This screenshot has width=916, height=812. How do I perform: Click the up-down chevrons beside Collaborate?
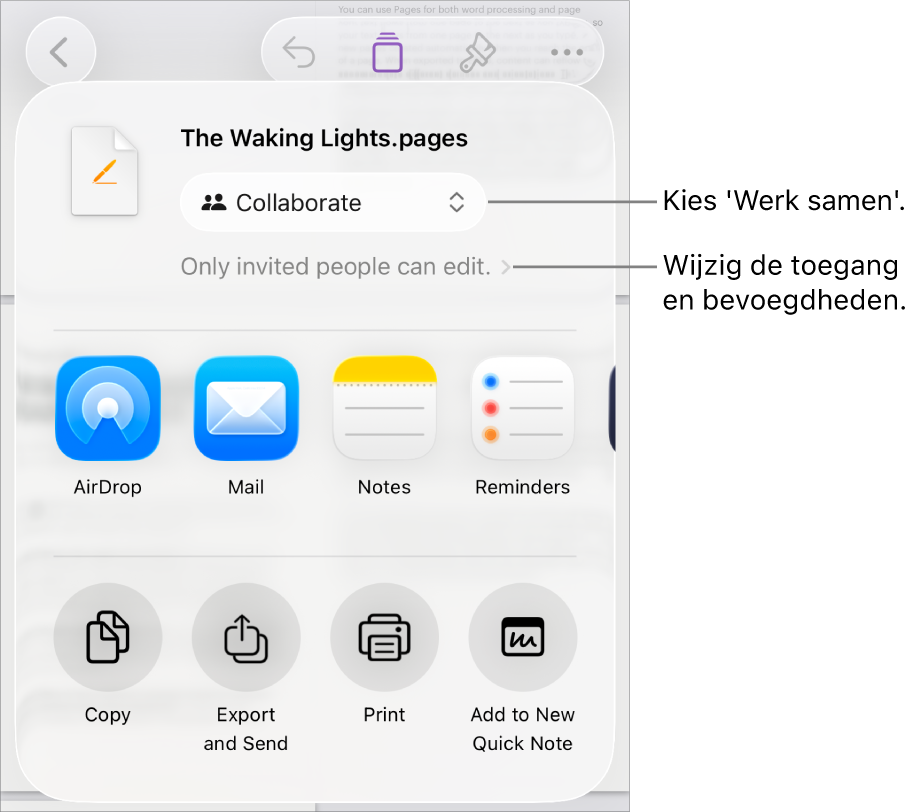[x=457, y=203]
